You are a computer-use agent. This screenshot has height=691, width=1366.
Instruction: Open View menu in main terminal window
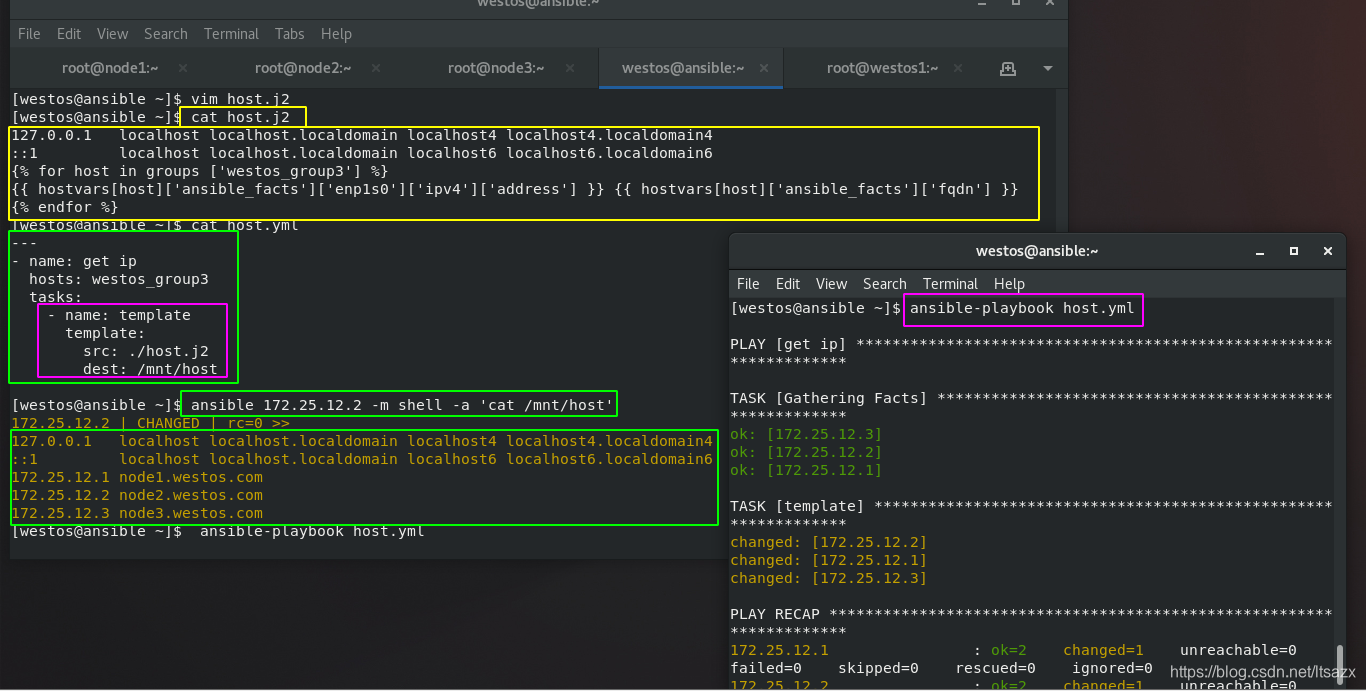pyautogui.click(x=112, y=33)
